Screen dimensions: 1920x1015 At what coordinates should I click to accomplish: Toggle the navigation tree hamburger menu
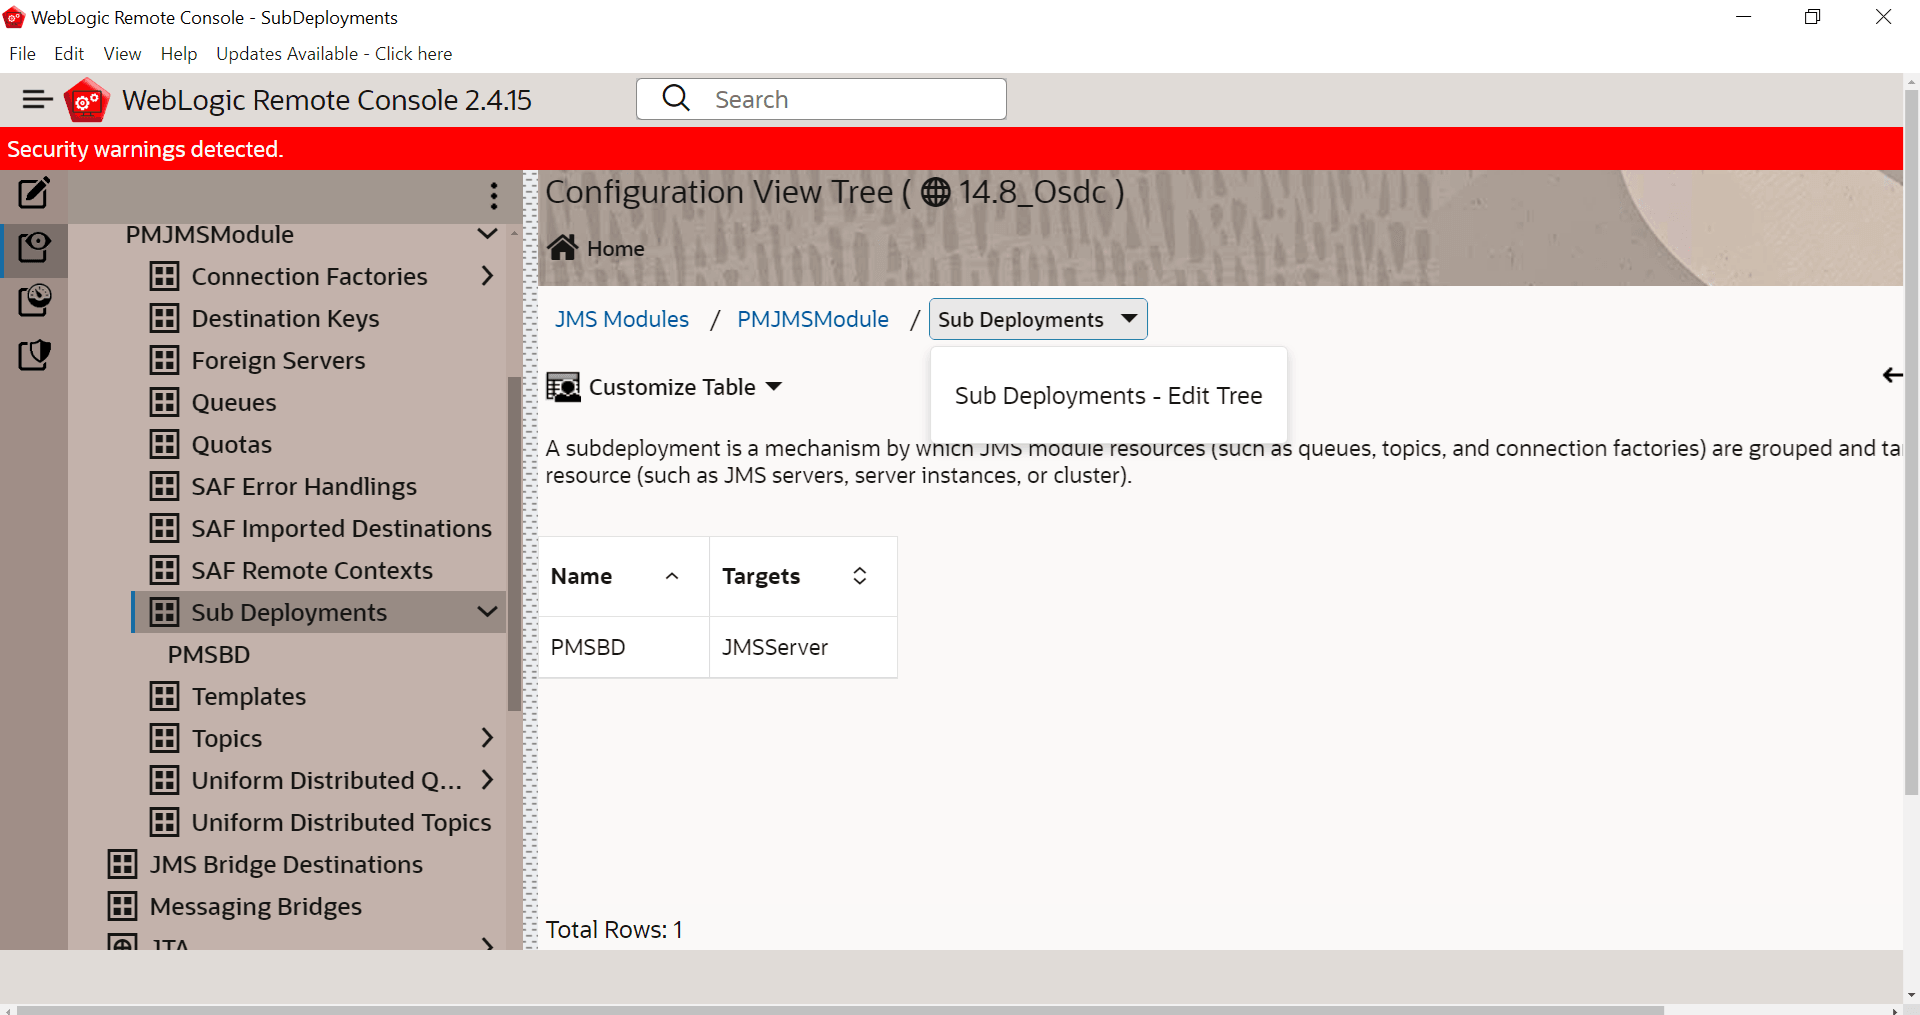coord(37,99)
